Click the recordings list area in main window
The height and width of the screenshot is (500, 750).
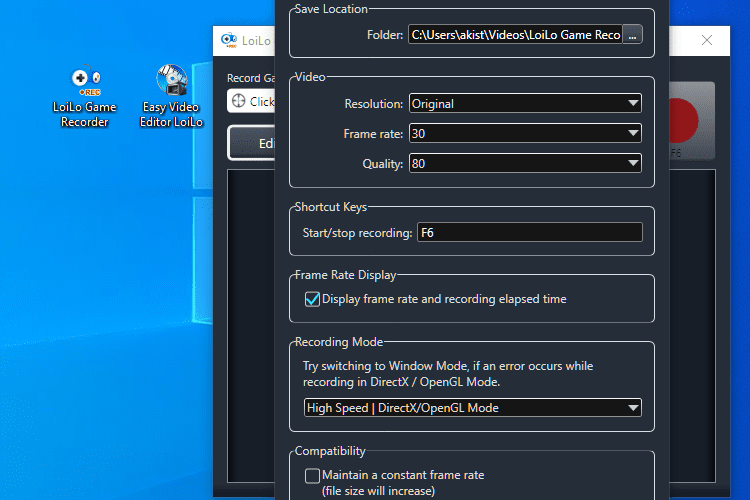pos(251,325)
